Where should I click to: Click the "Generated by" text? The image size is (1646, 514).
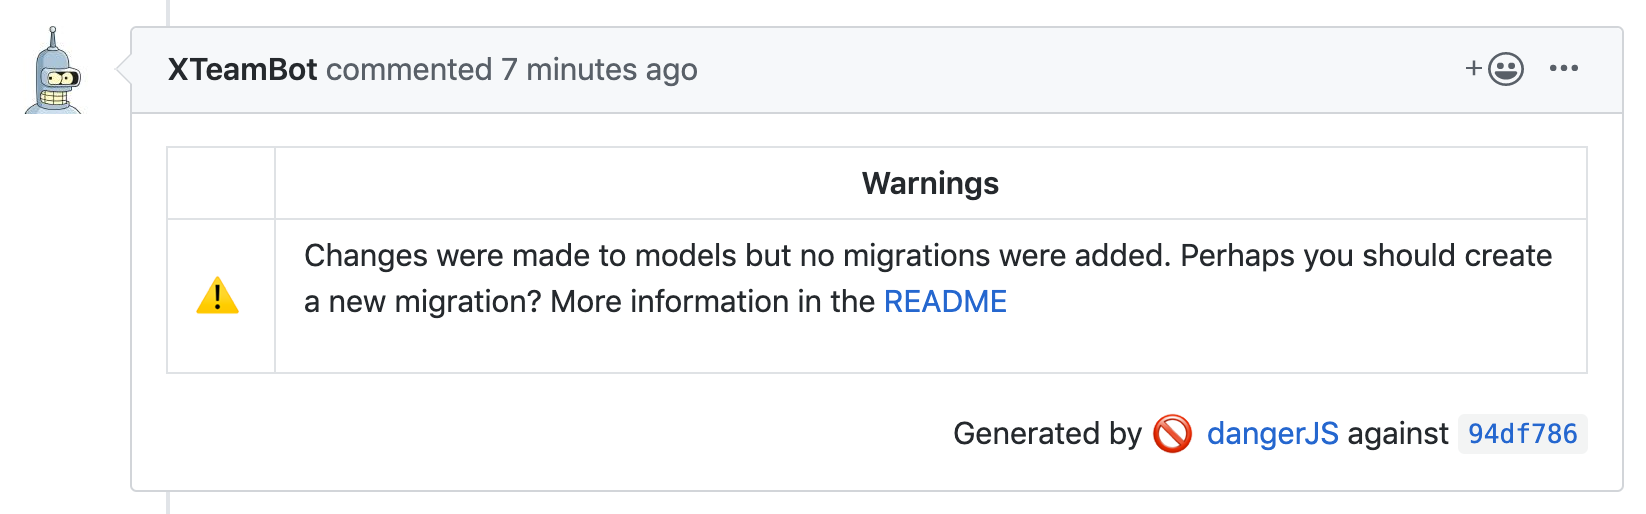coord(1046,434)
